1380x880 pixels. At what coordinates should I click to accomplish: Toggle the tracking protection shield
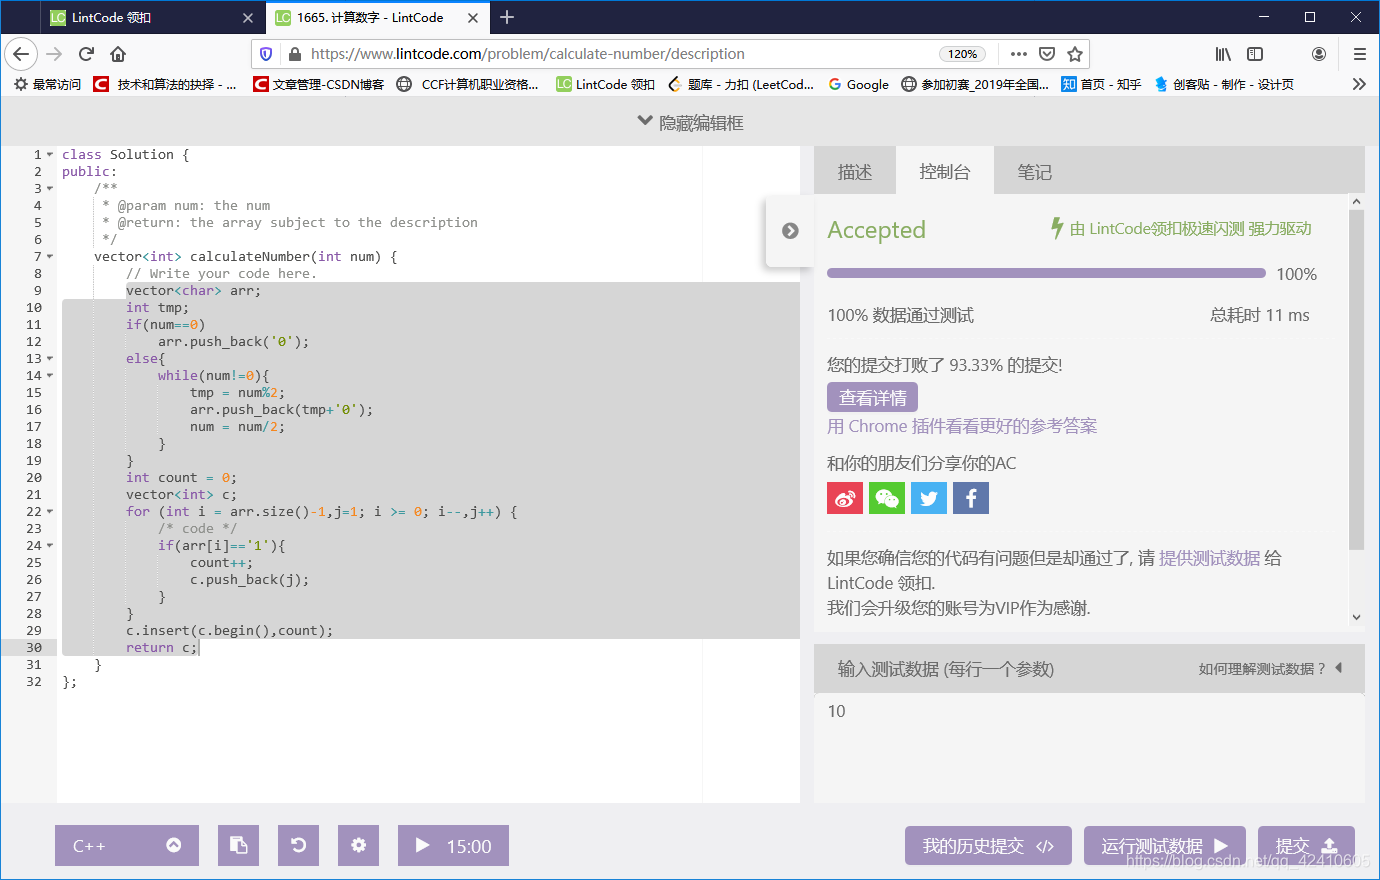[265, 54]
